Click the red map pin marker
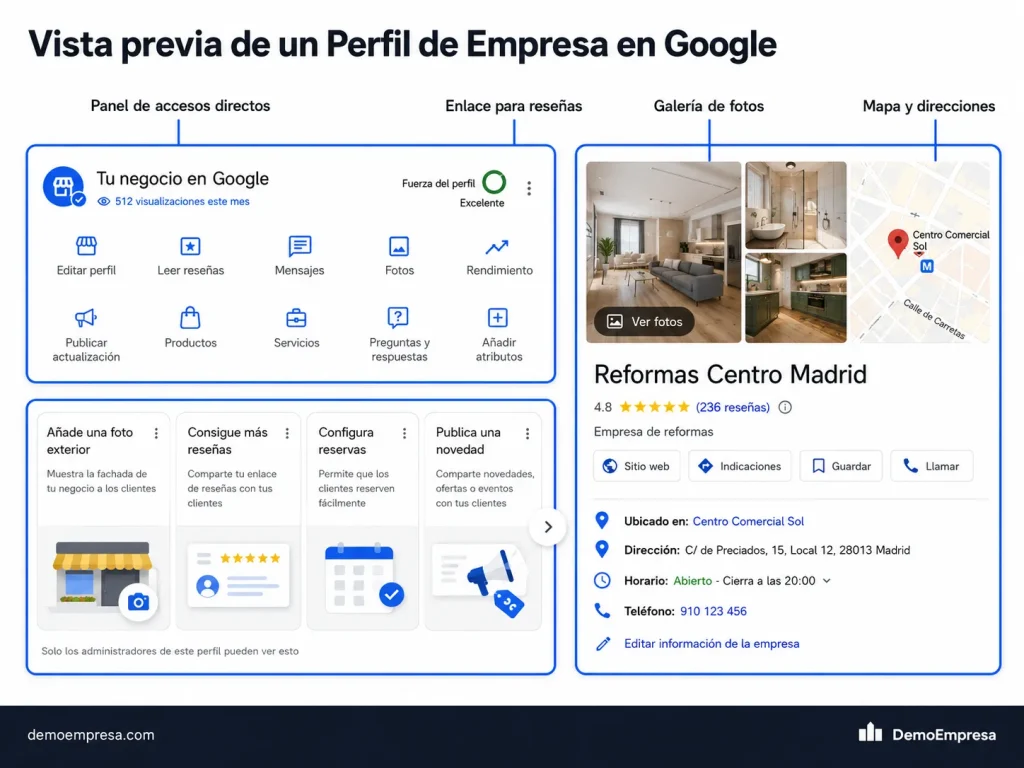 (x=898, y=243)
